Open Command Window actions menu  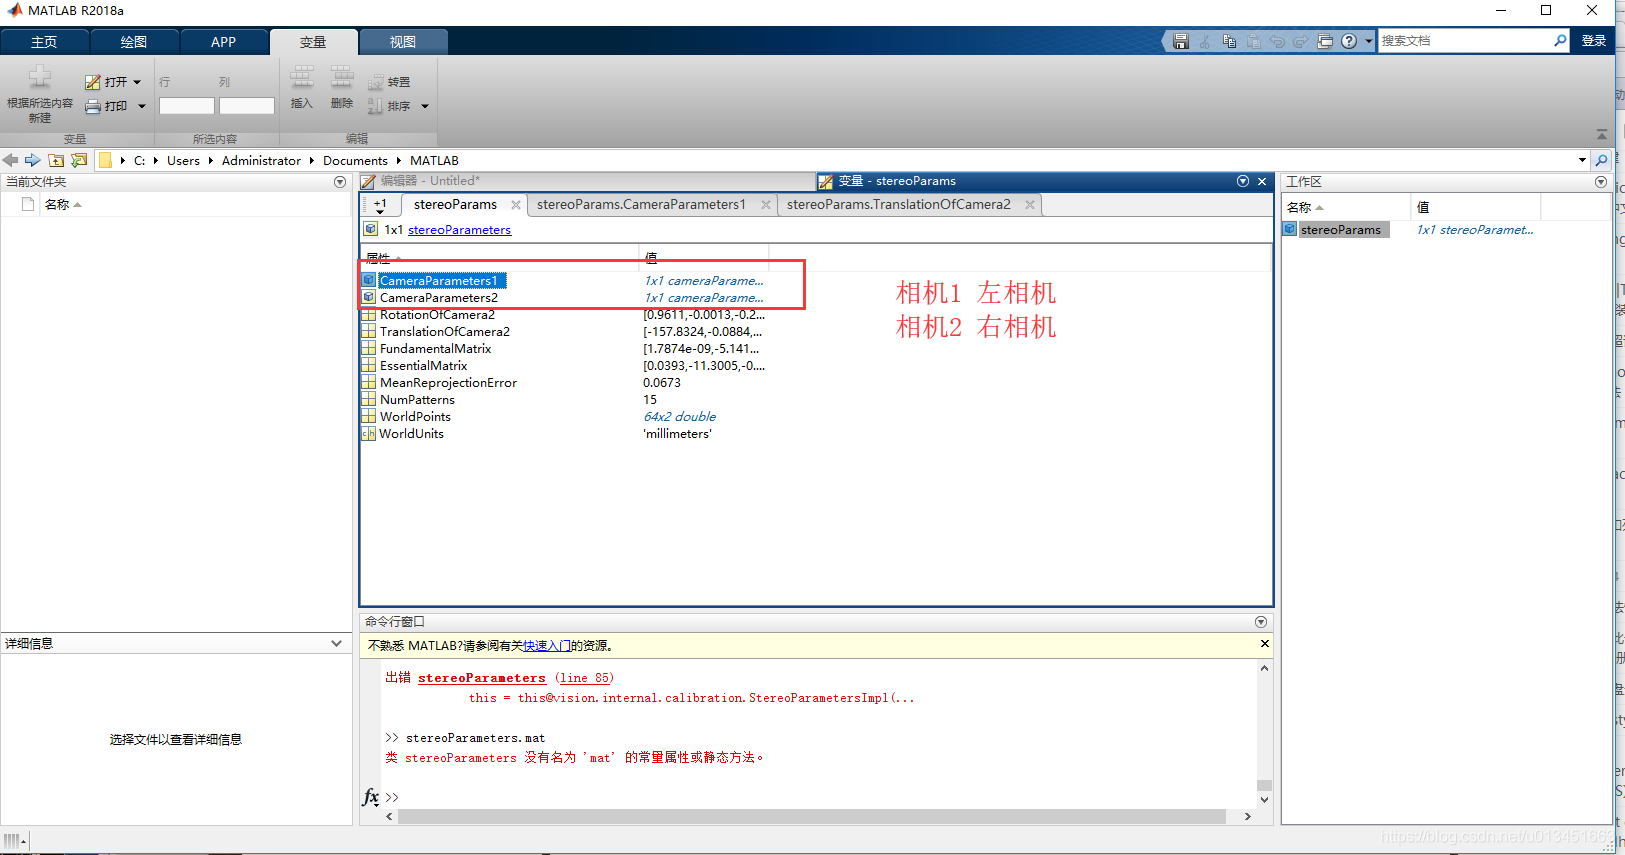click(1261, 622)
